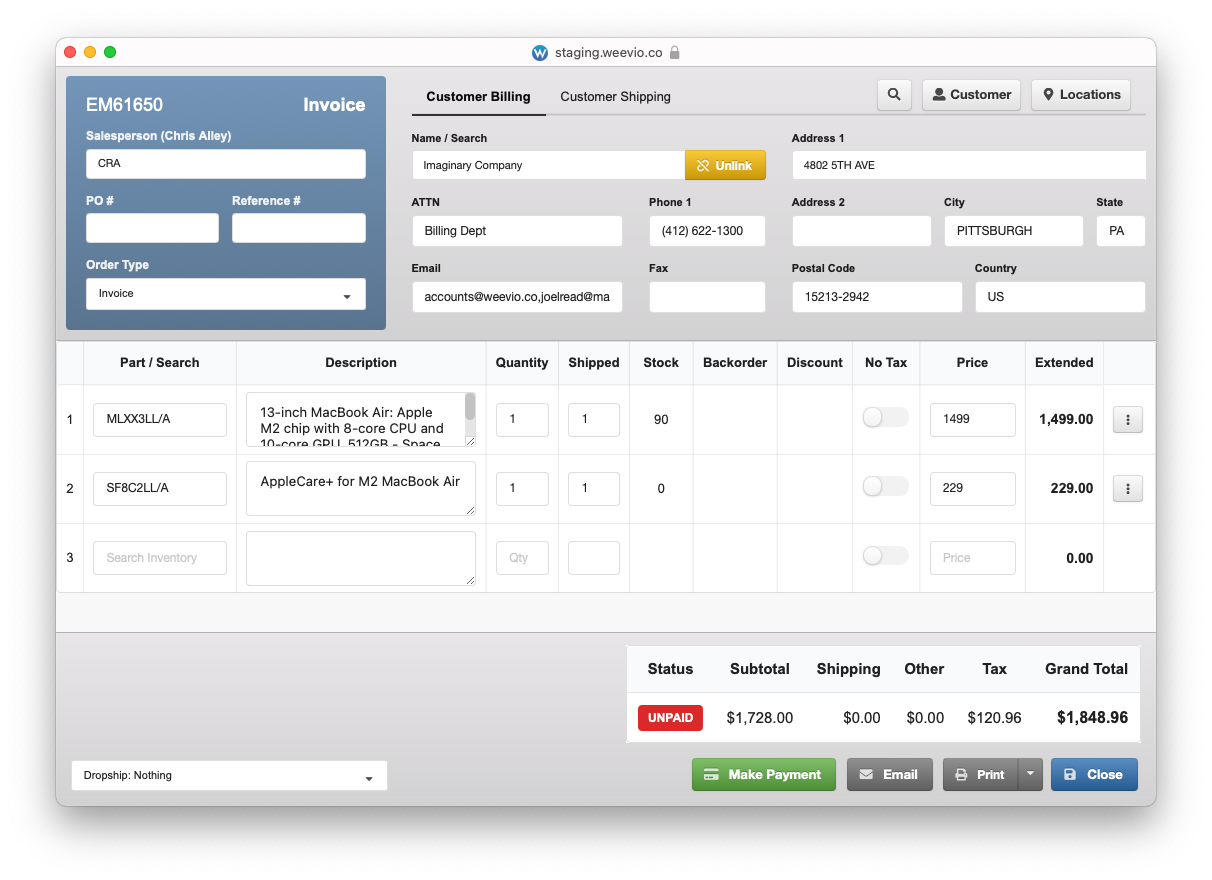Click the Phone 1 field
1212x880 pixels.
[707, 231]
